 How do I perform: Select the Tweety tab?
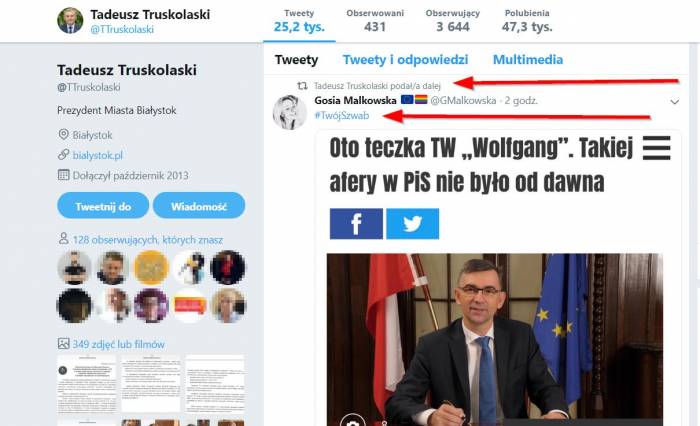click(x=296, y=59)
